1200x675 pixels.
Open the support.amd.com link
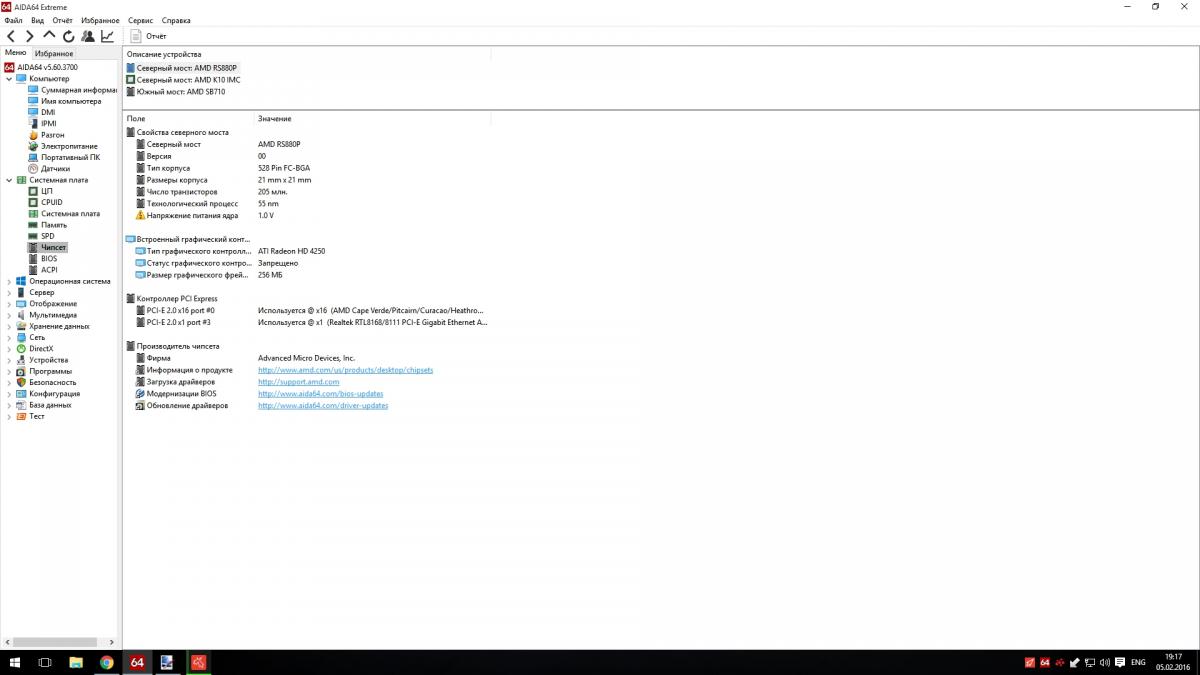[298, 382]
